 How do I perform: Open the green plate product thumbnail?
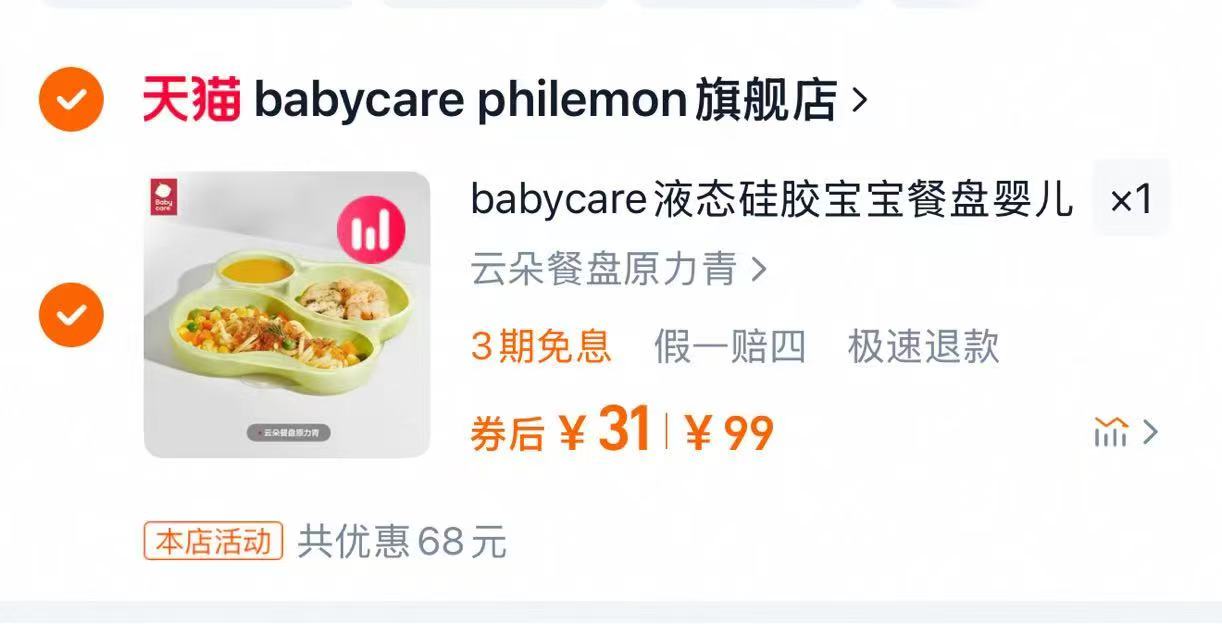[x=287, y=315]
